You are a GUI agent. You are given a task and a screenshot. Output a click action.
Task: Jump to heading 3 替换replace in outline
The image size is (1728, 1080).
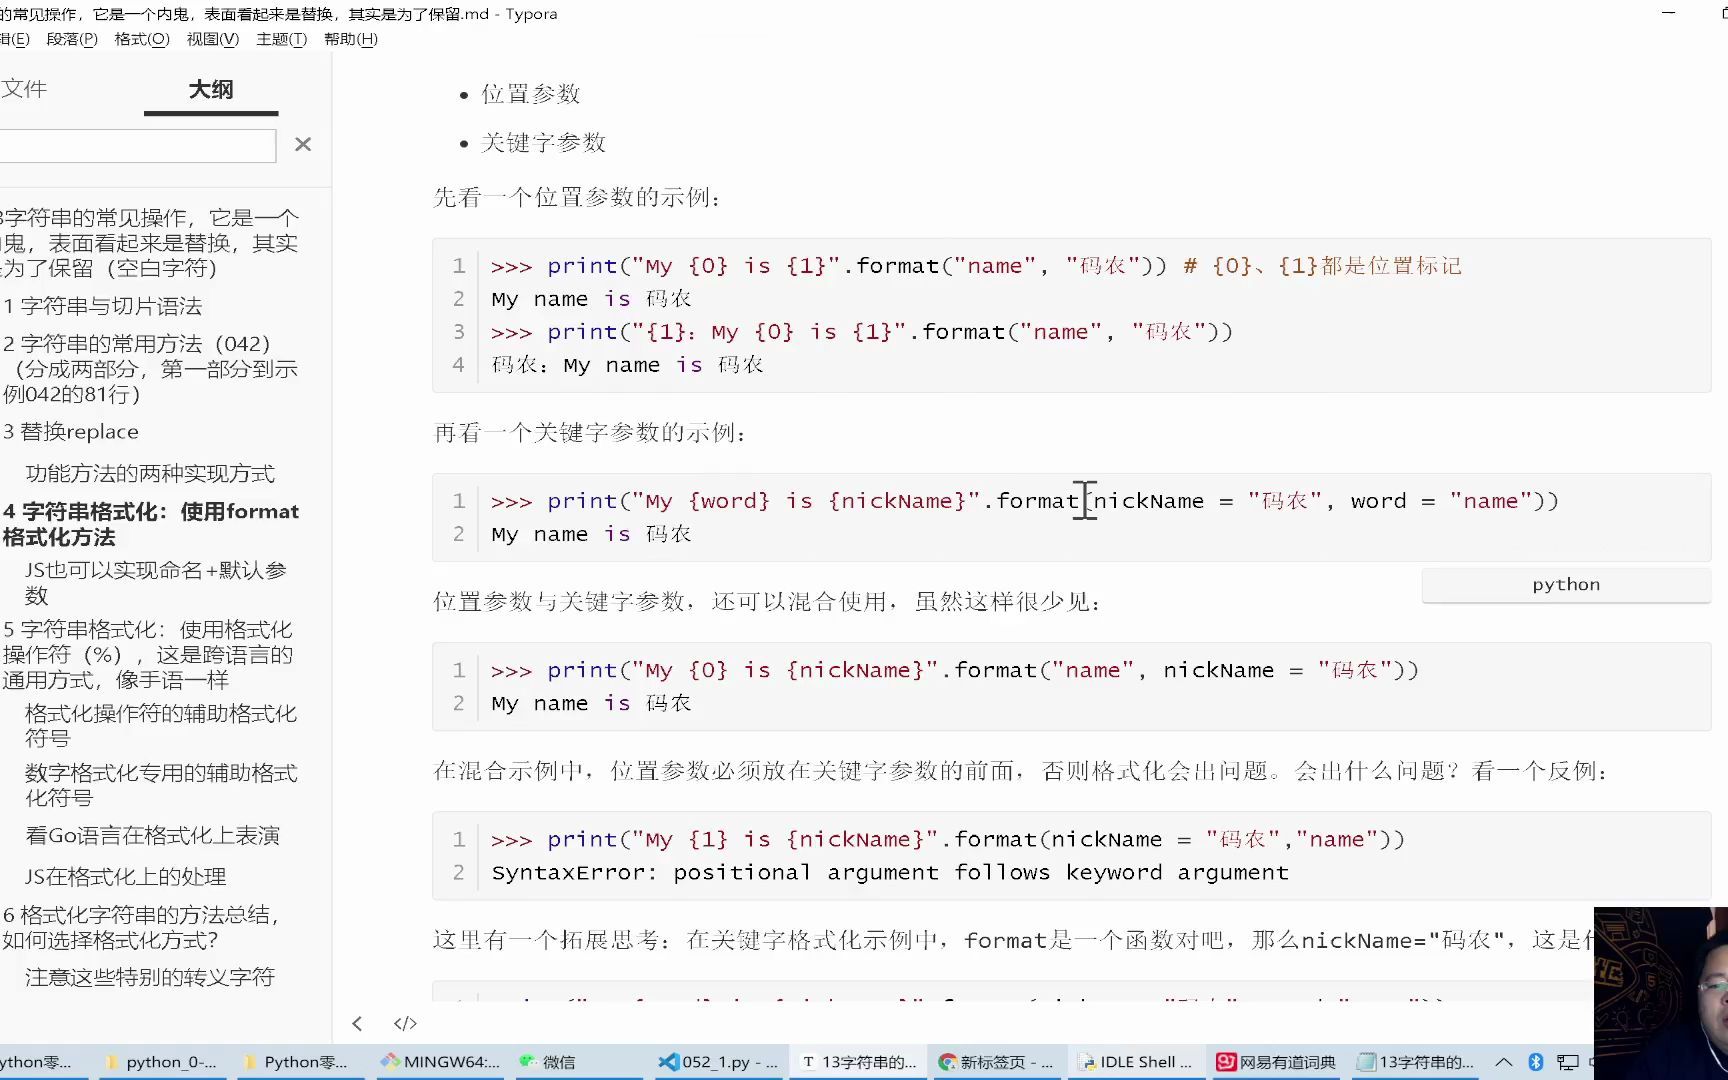(x=71, y=431)
